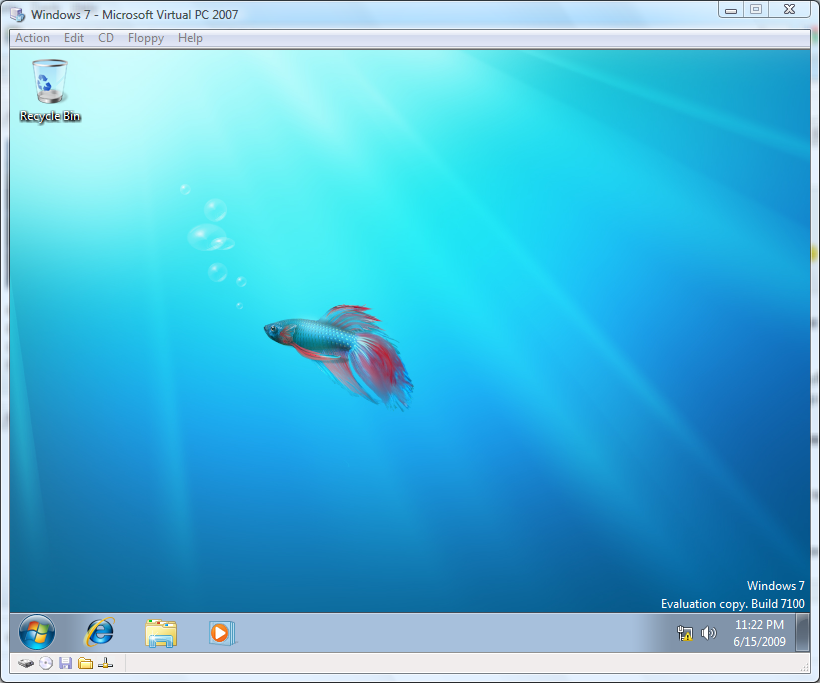The image size is (820, 683).
Task: Open the Floppy menu
Action: click(145, 38)
